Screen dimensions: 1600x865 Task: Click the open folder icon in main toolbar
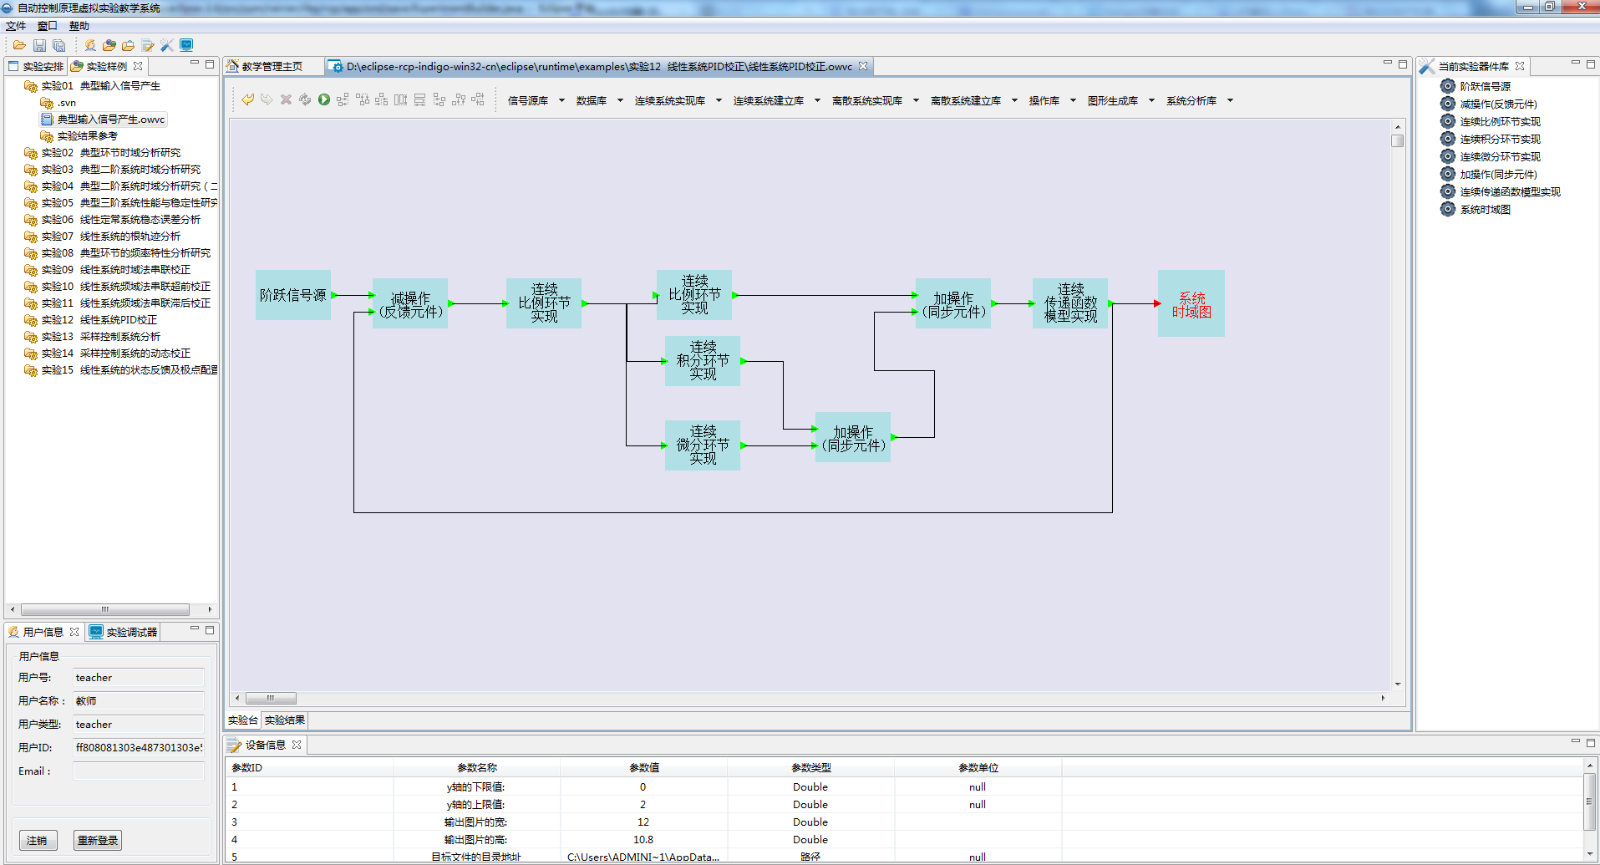19,46
